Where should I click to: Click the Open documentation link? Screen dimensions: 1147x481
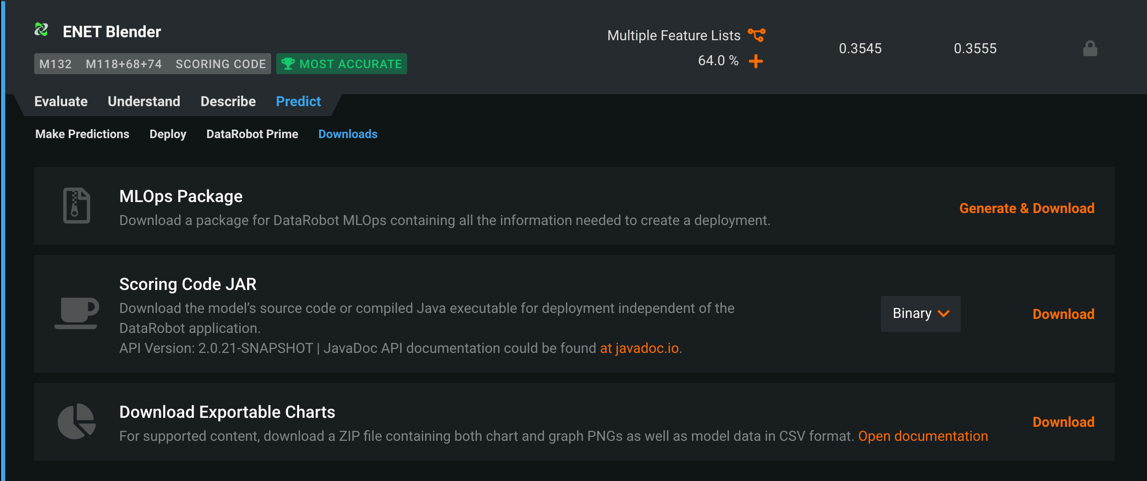tap(923, 436)
